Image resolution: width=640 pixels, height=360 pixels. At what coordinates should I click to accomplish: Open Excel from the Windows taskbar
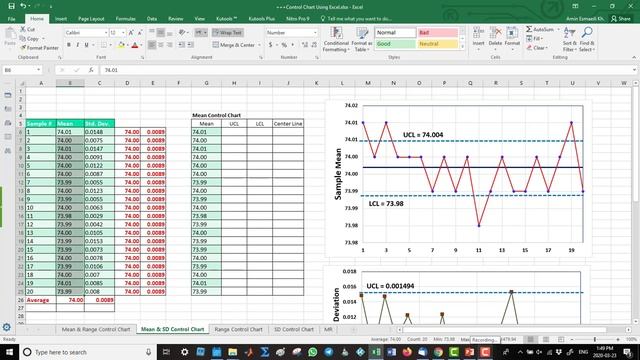coord(376,352)
